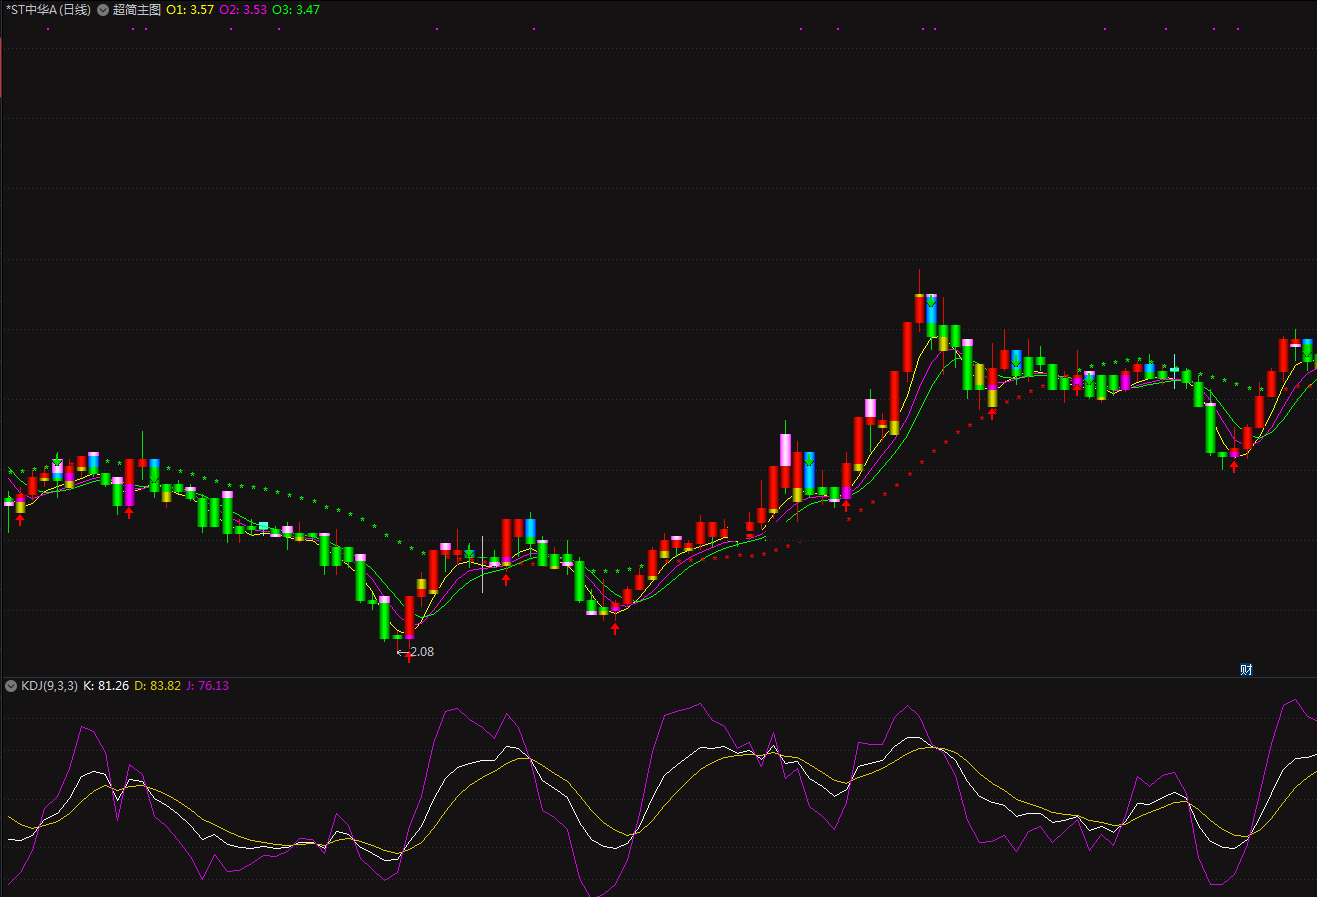This screenshot has height=897, width=1317.
Task: Click the J: 76.13 value
Action: click(207, 686)
